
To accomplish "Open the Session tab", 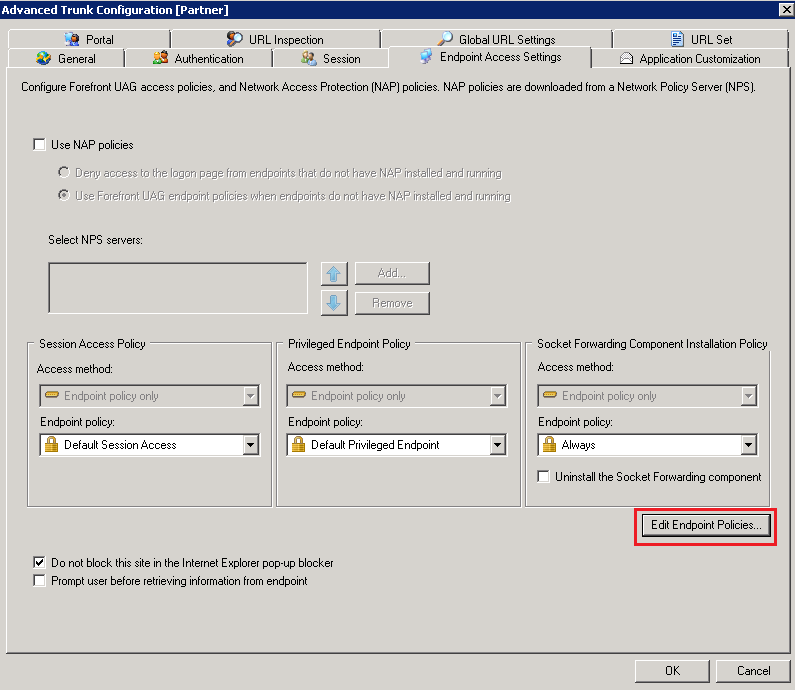I will point(331,58).
